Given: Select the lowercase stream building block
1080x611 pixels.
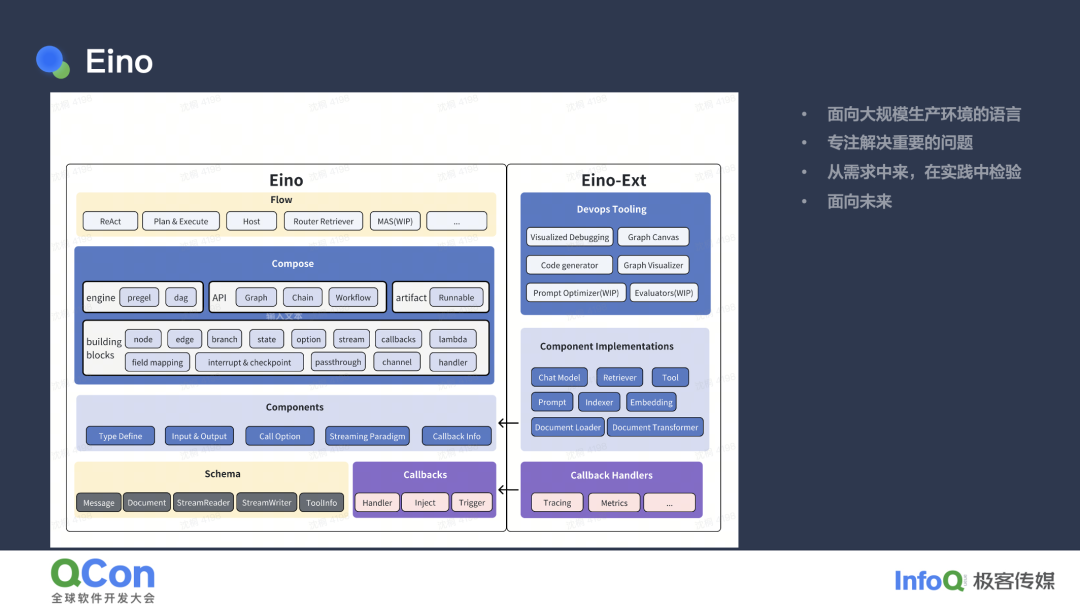Looking at the screenshot, I should pyautogui.click(x=351, y=339).
